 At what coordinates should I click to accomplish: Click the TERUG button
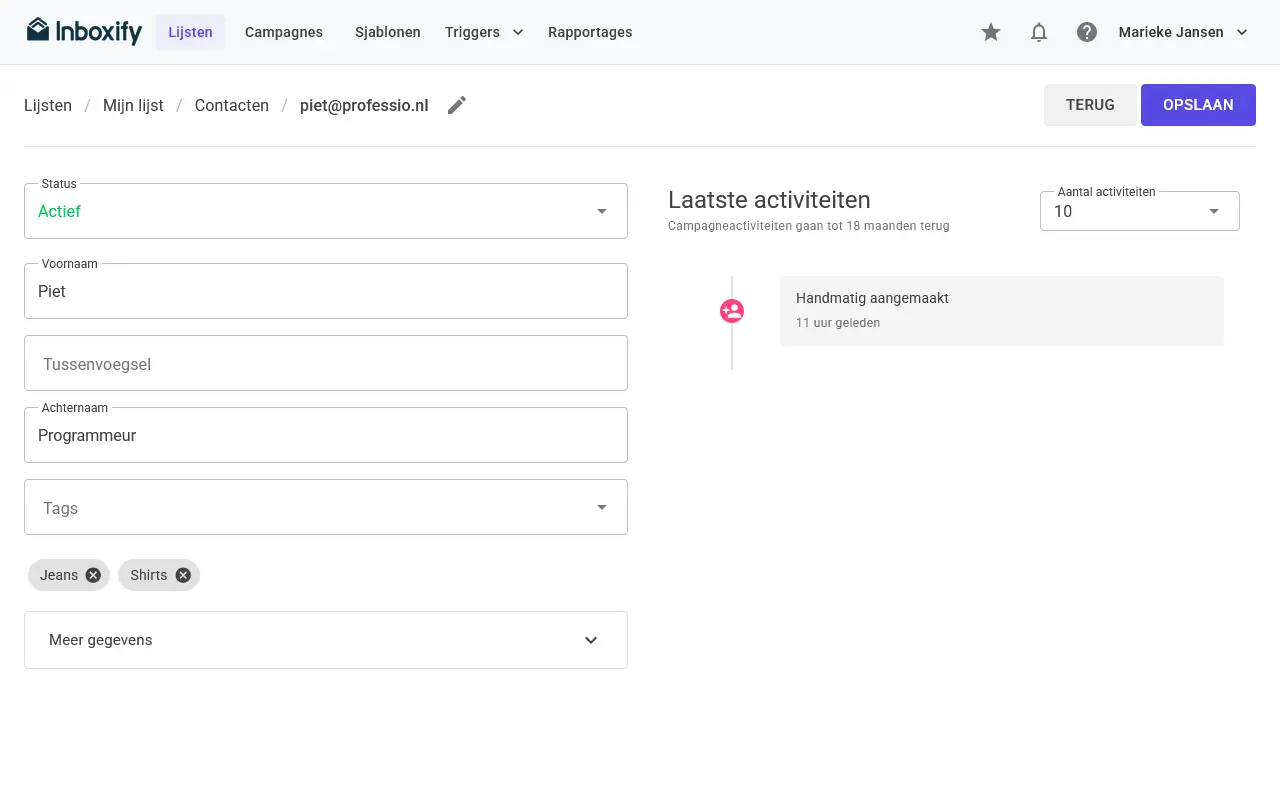coord(1090,105)
